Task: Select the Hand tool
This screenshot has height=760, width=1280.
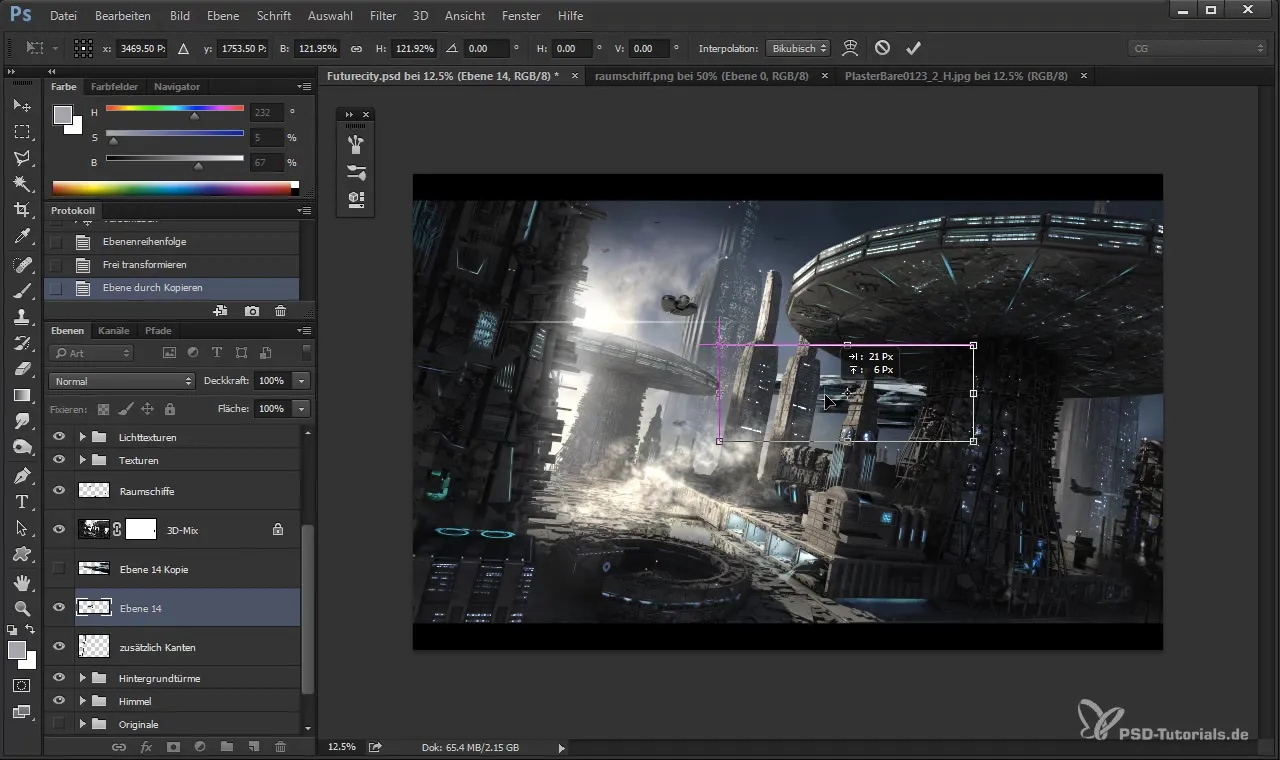Action: click(22, 582)
